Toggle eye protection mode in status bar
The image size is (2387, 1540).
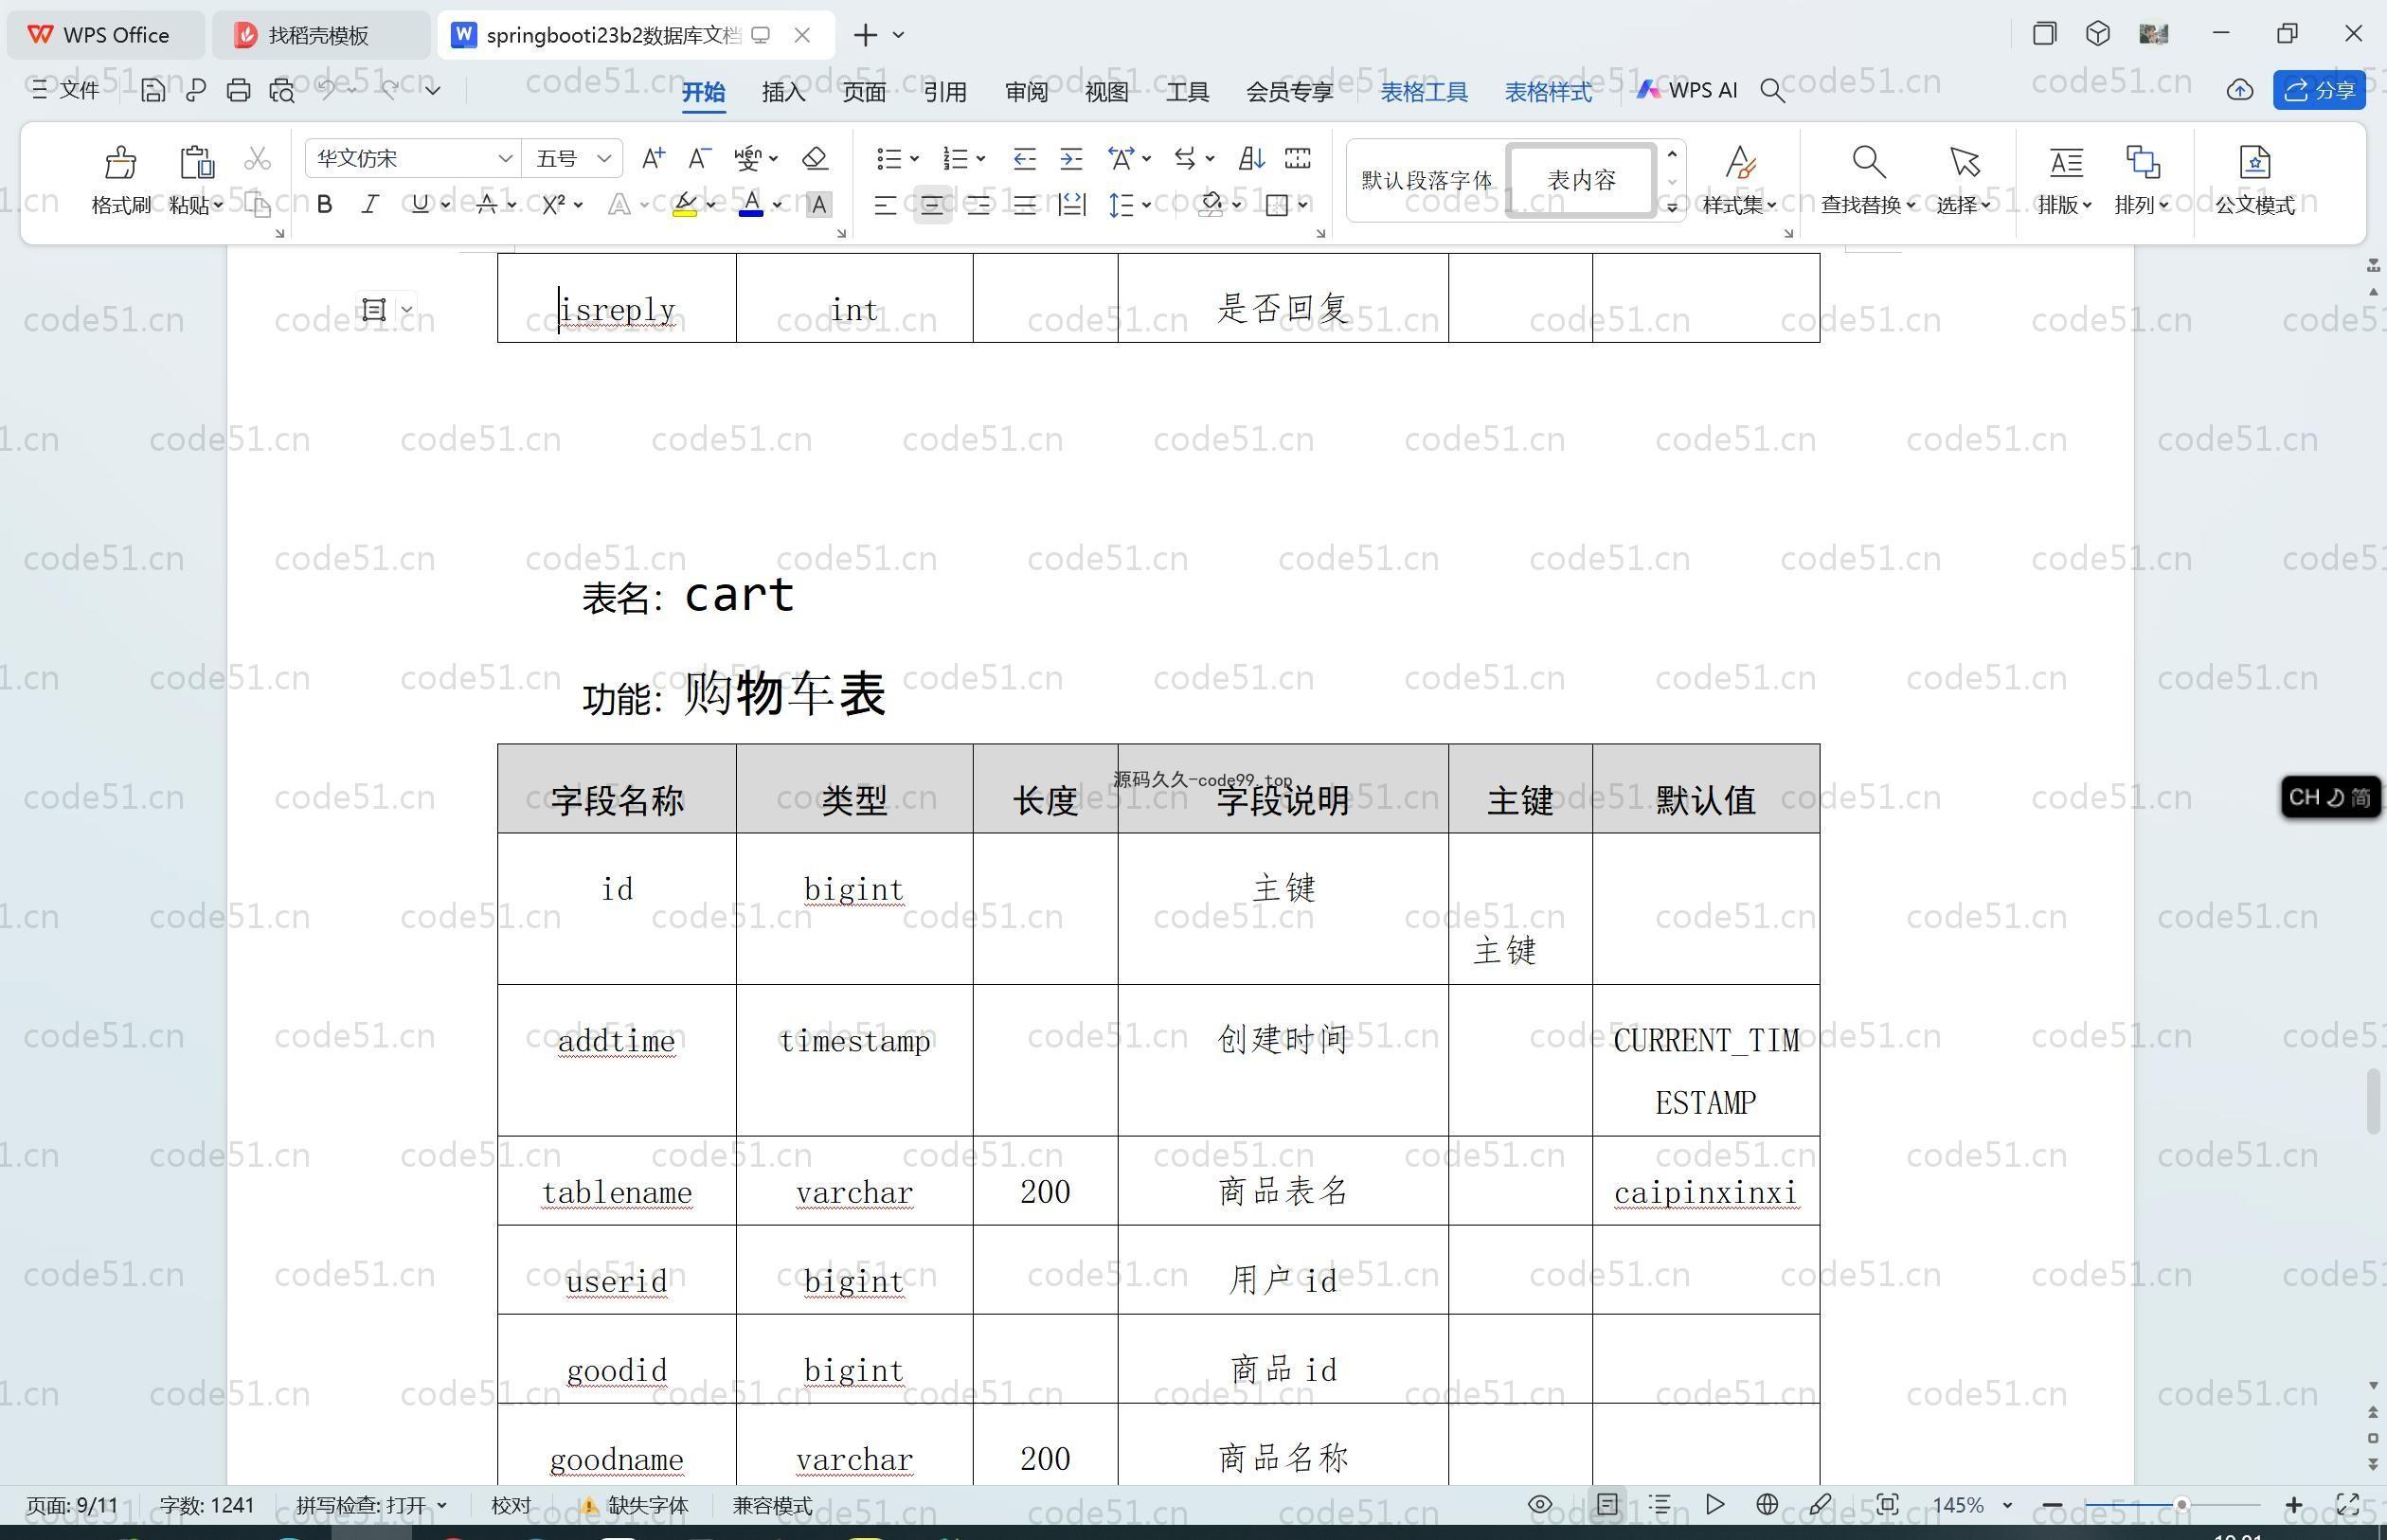(1540, 1504)
